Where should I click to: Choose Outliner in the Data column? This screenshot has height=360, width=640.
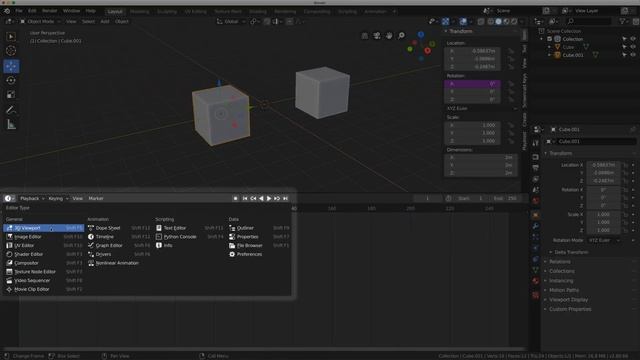(x=259, y=228)
